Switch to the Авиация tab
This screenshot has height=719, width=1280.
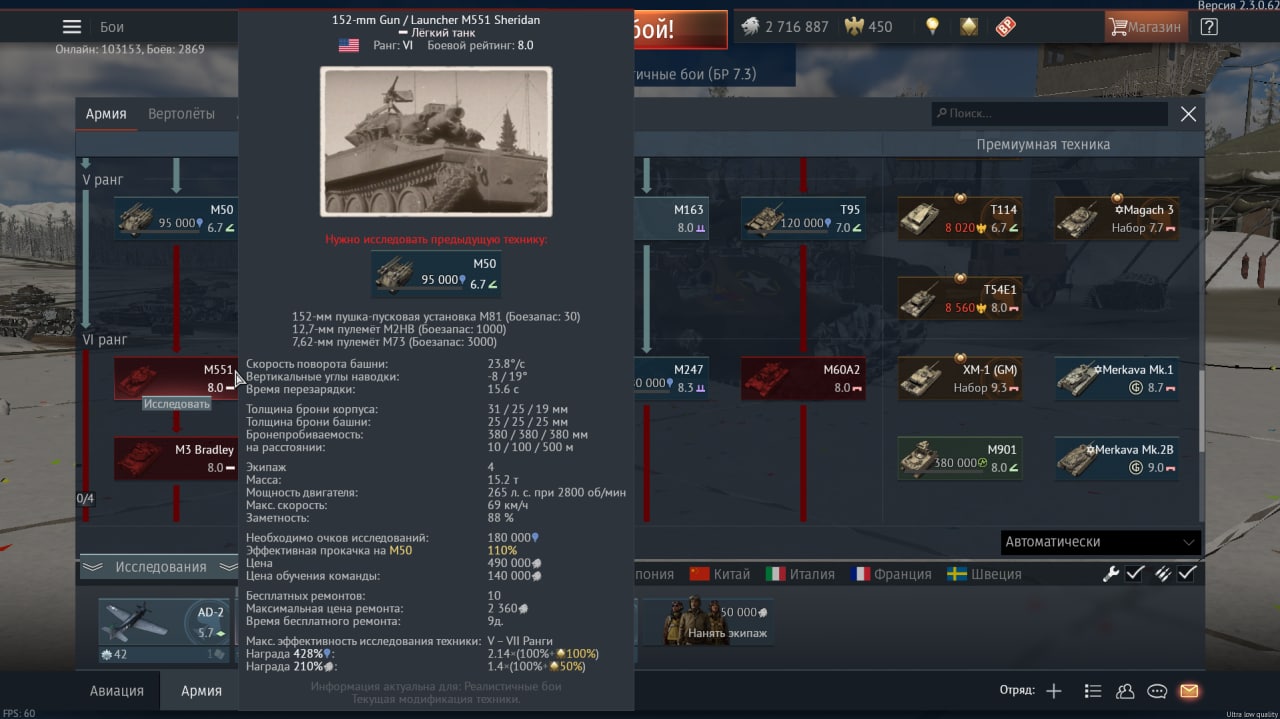coord(117,691)
